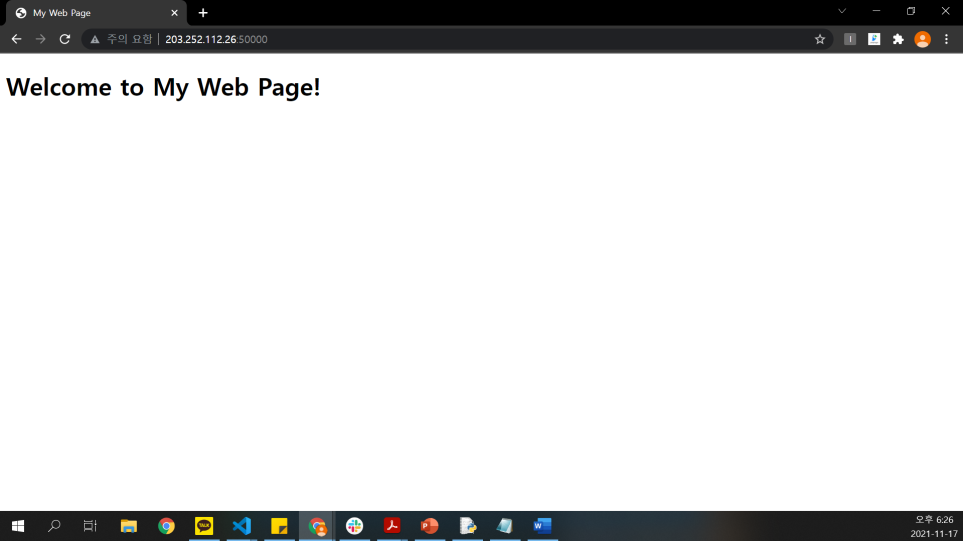Reload the current page
The height and width of the screenshot is (541, 963).
(64, 39)
